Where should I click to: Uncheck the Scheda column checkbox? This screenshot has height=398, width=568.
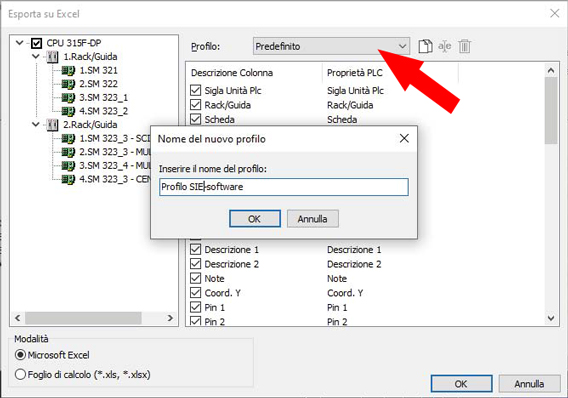[196, 119]
